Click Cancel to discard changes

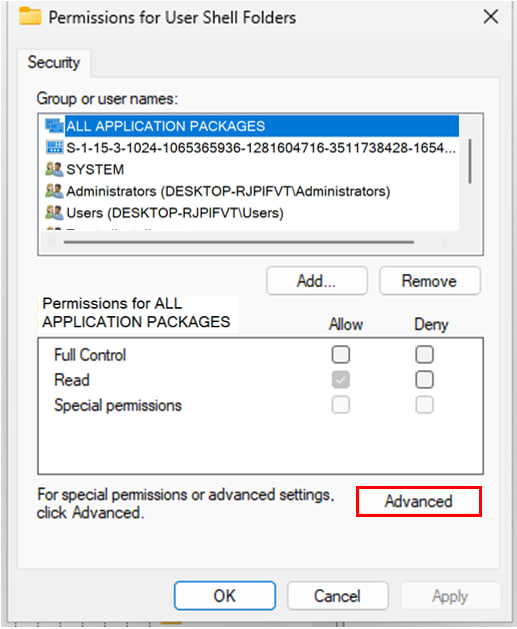tap(338, 596)
